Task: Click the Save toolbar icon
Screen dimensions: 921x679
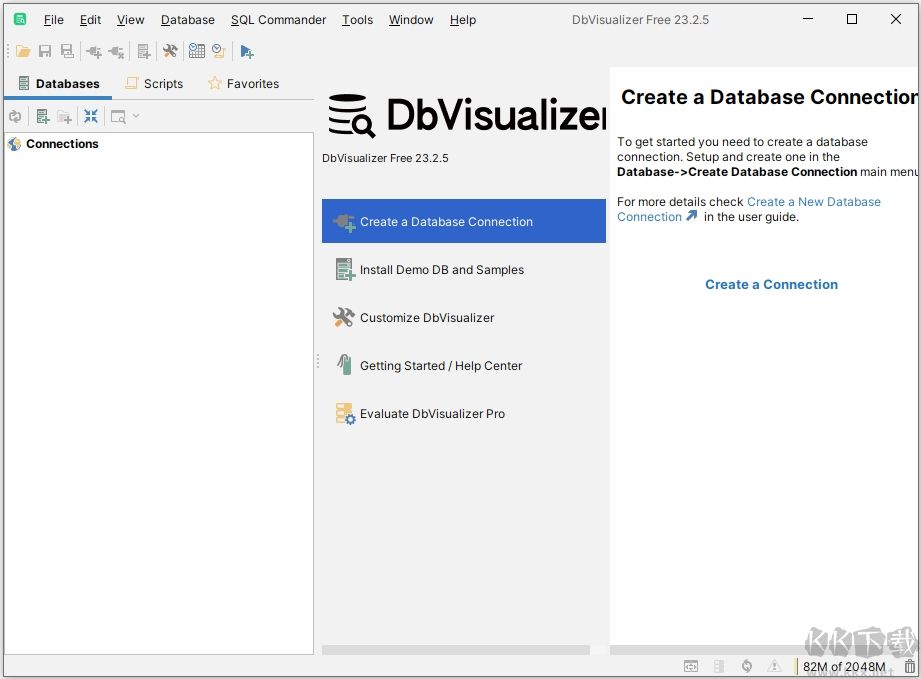Action: 45,52
